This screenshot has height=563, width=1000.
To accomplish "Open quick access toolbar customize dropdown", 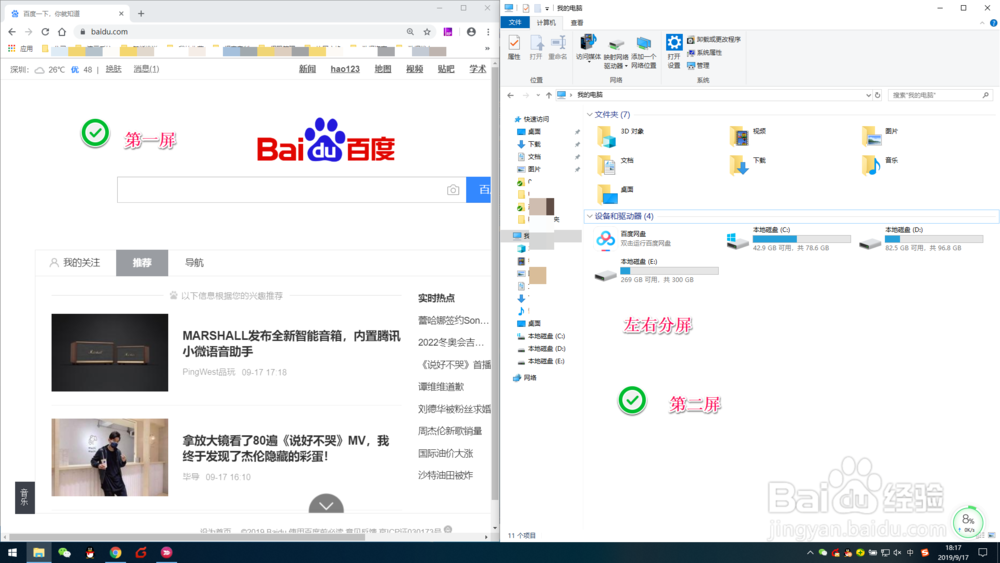I will (x=547, y=8).
